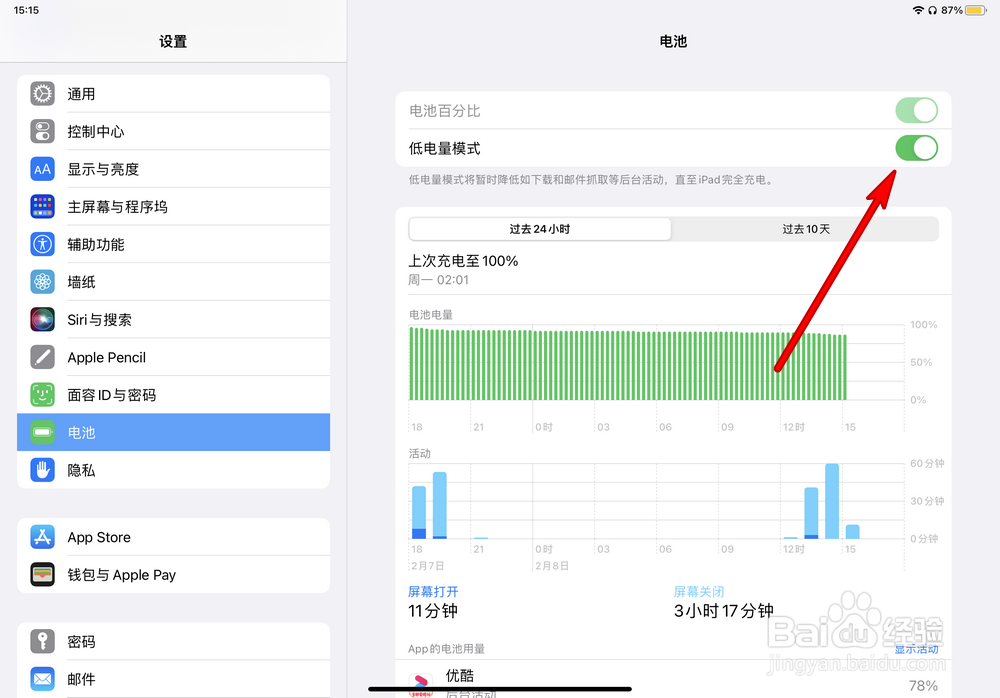Open the 面容ID与密码 icon
The image size is (1000, 698).
42,394
